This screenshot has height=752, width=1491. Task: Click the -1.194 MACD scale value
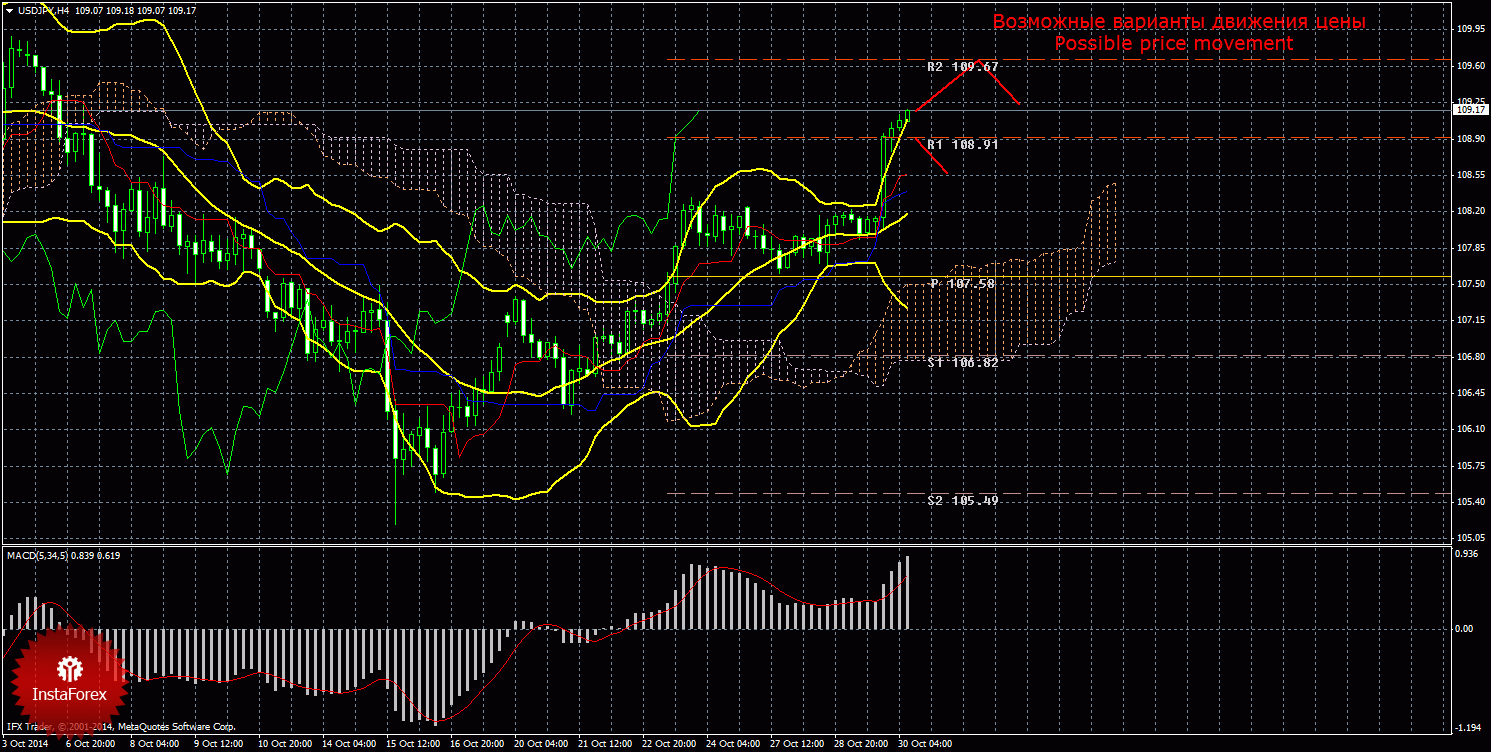pos(1468,727)
